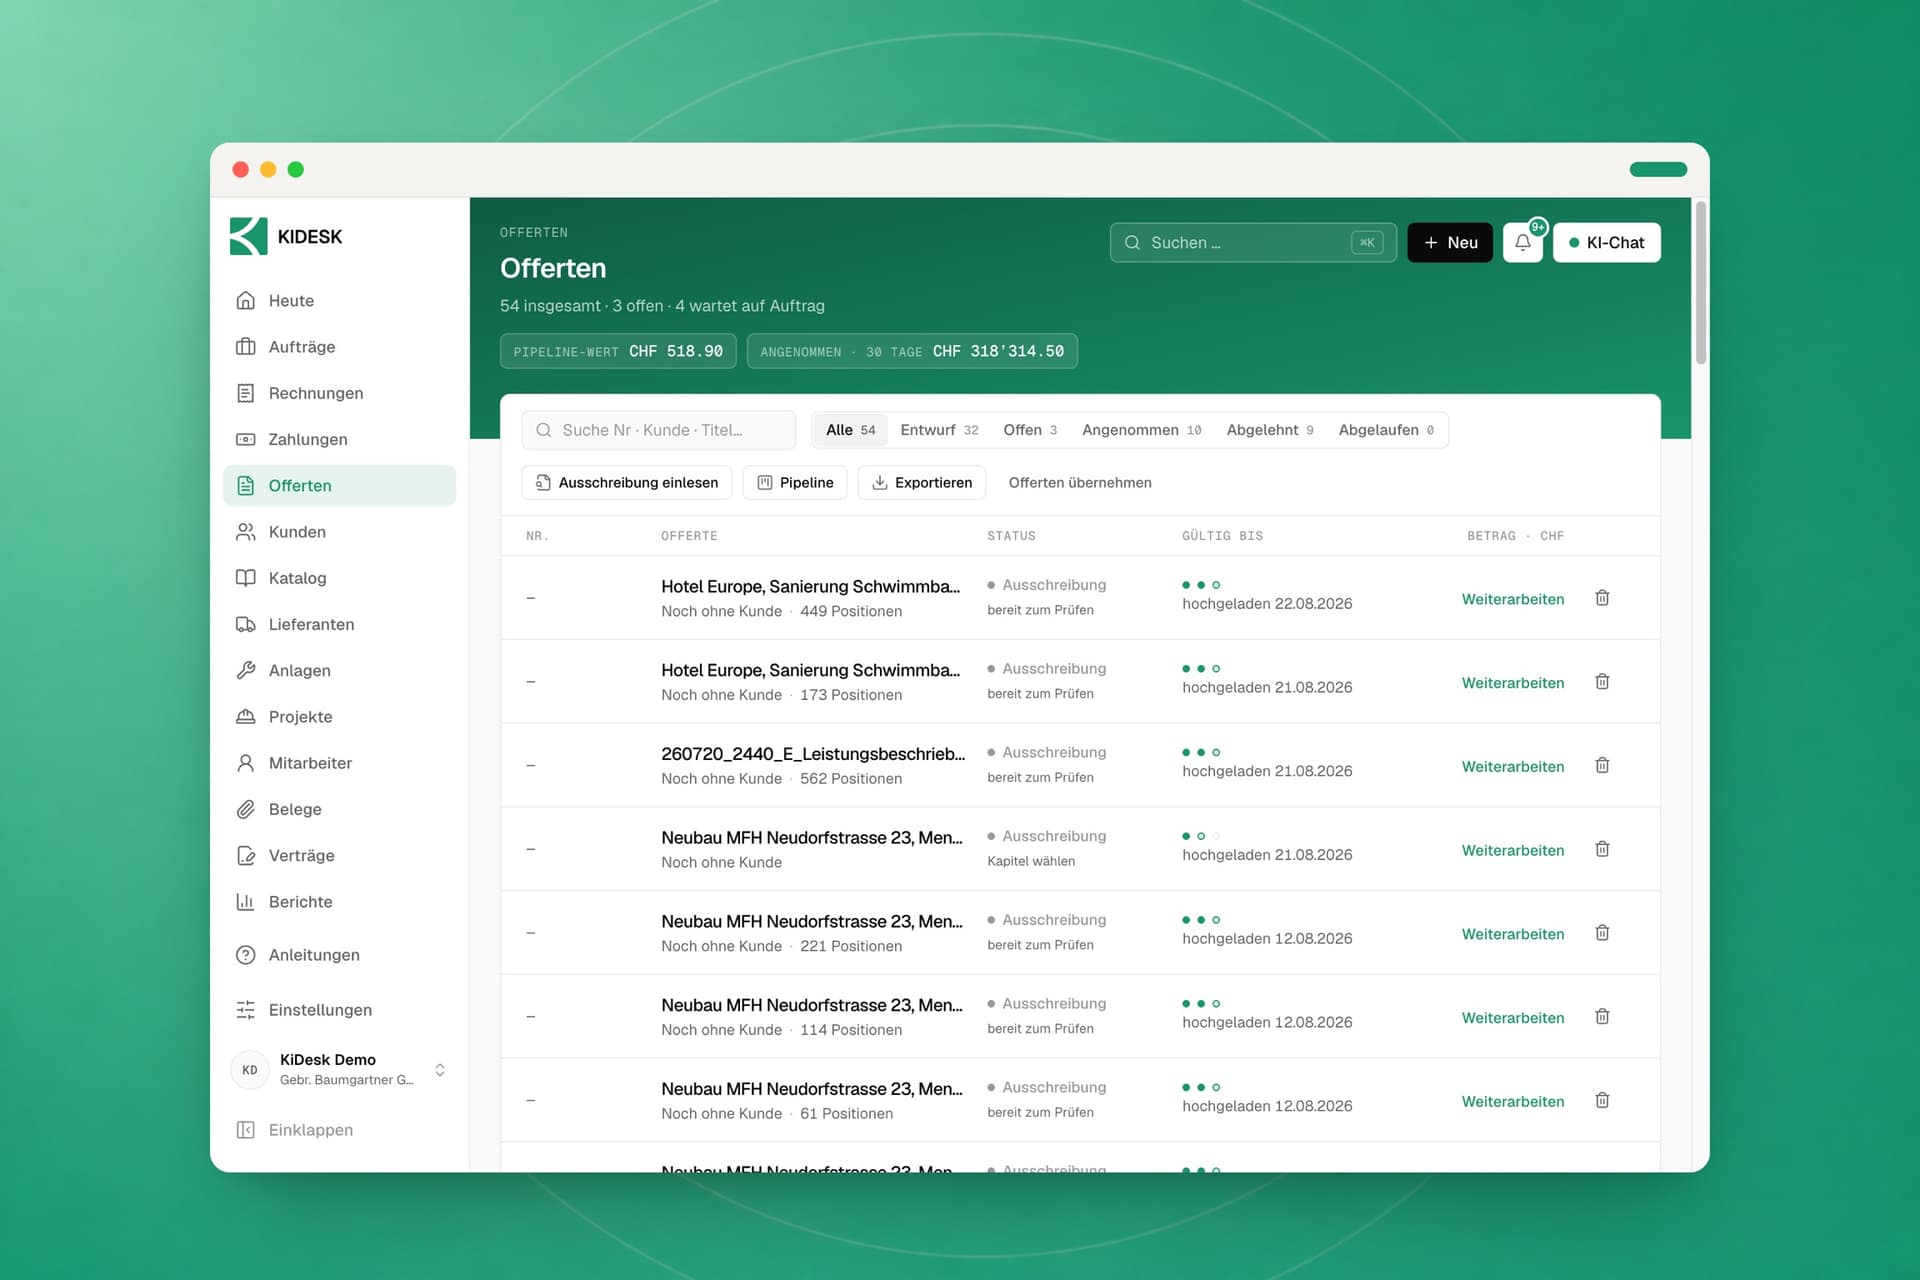Switch to the Entwurf filter tab
Screen dimensions: 1920x1280
pyautogui.click(x=939, y=430)
